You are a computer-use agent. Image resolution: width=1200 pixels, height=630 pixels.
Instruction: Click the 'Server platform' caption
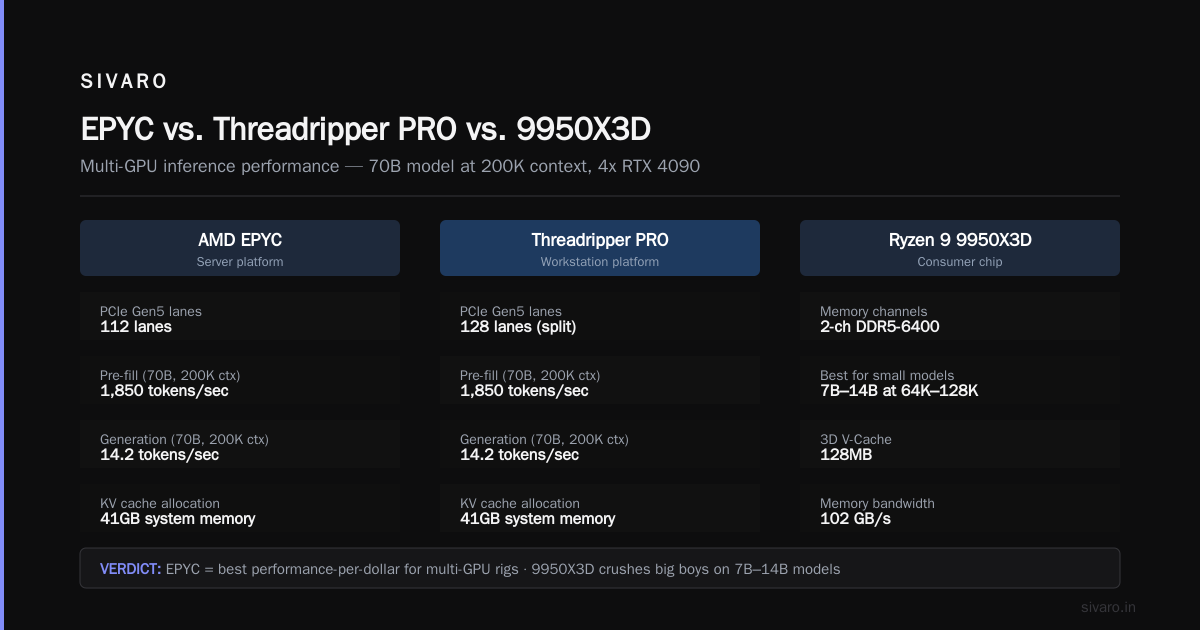click(x=240, y=262)
